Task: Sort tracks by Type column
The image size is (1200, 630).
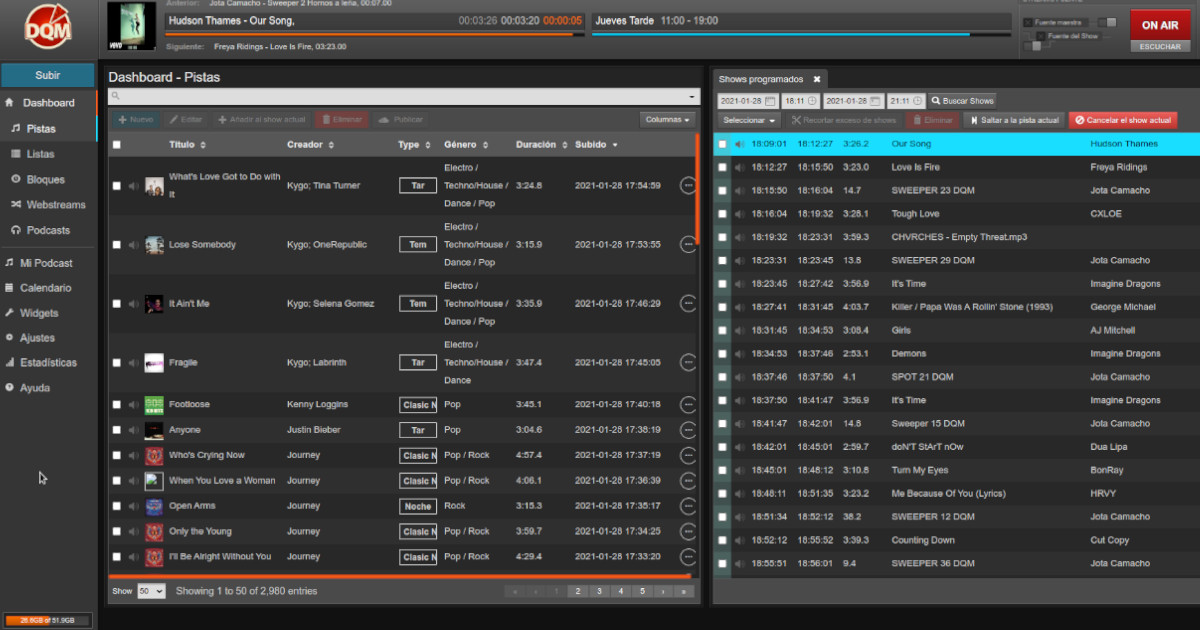Action: coord(414,145)
